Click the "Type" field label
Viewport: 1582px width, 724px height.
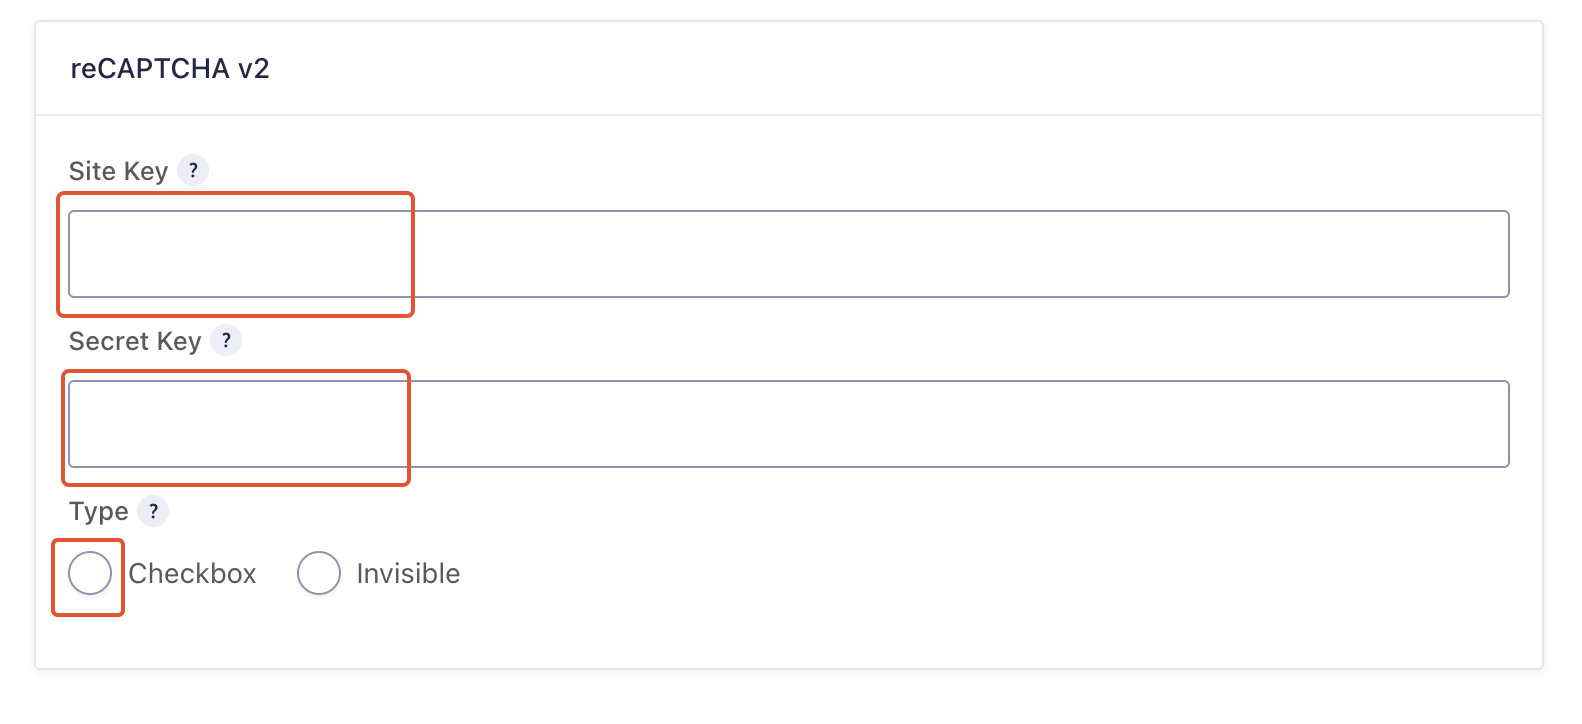(98, 512)
